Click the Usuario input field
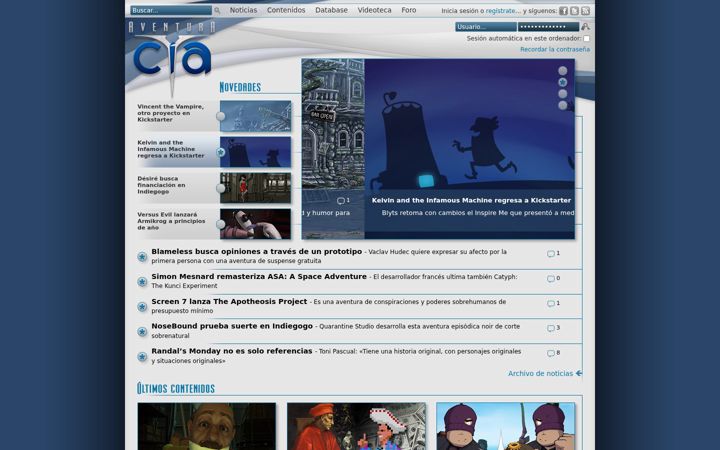 (x=486, y=27)
